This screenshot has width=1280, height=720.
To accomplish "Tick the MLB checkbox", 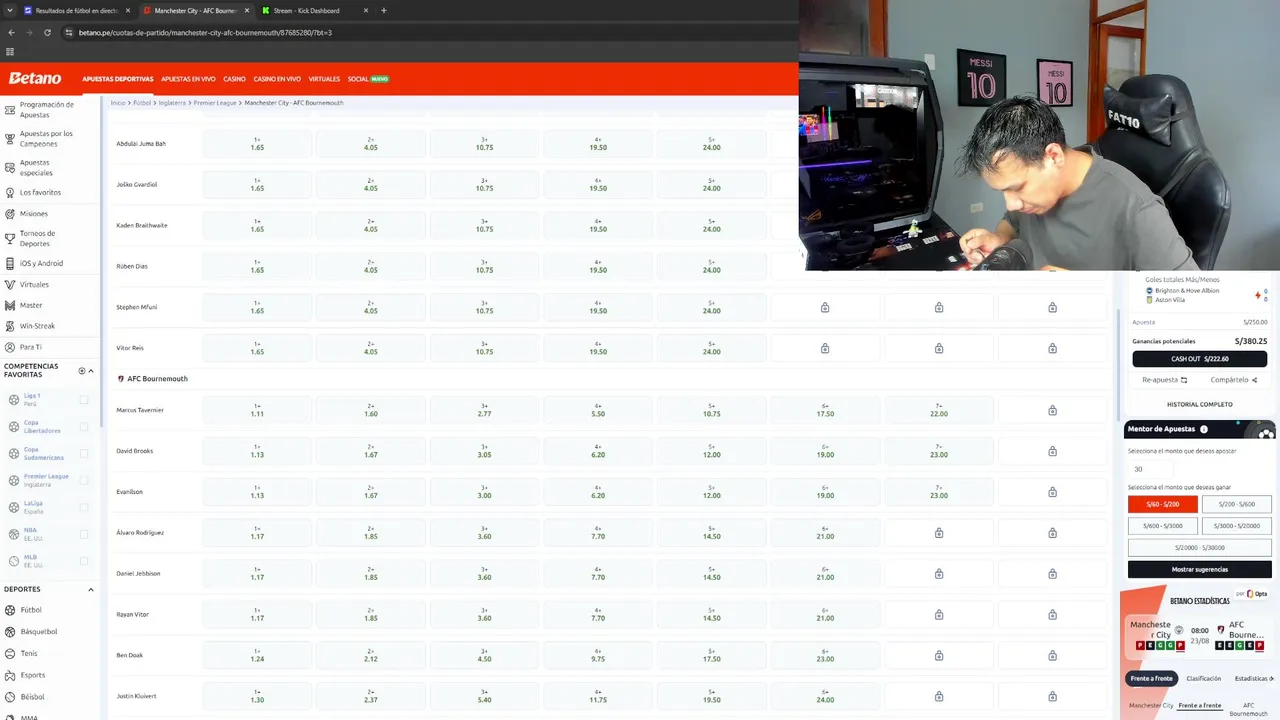I will coord(84,561).
